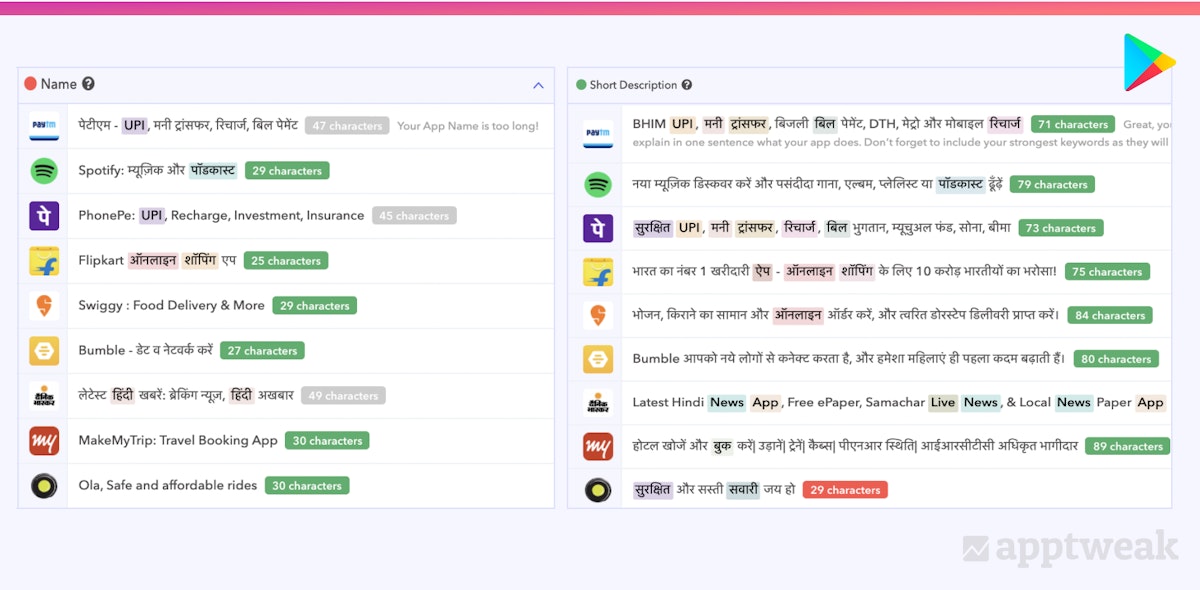Select the Bumble icon in Name list
This screenshot has height=590, width=1200.
(44, 351)
